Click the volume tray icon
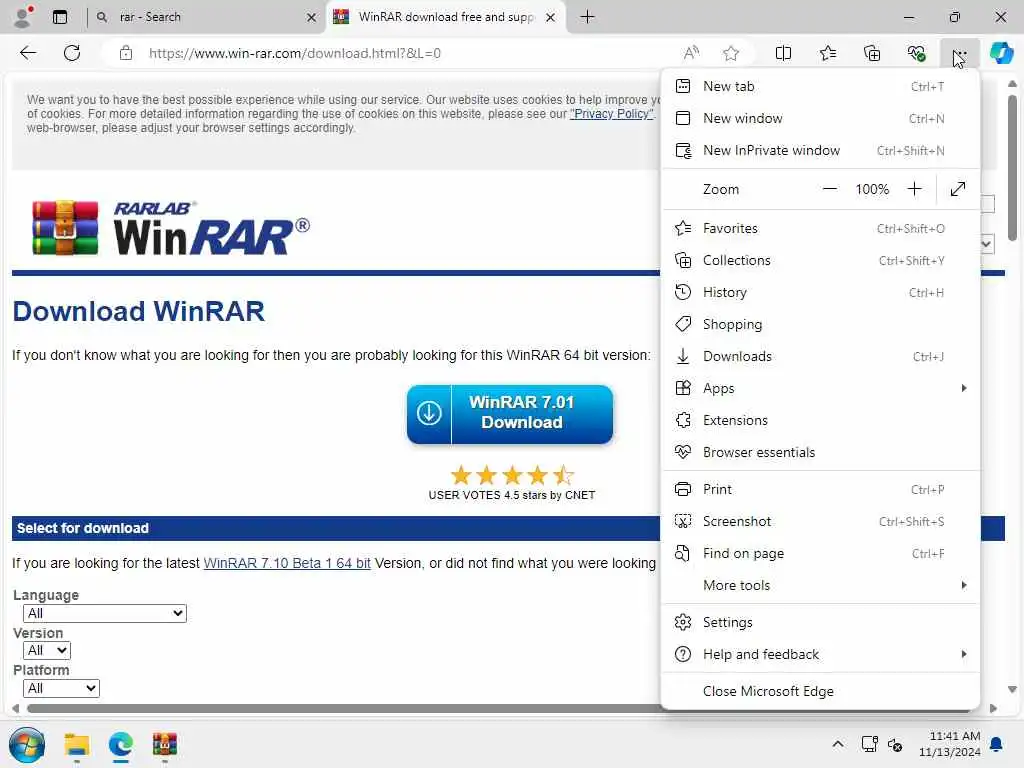Viewport: 1024px width, 768px height. [895, 744]
